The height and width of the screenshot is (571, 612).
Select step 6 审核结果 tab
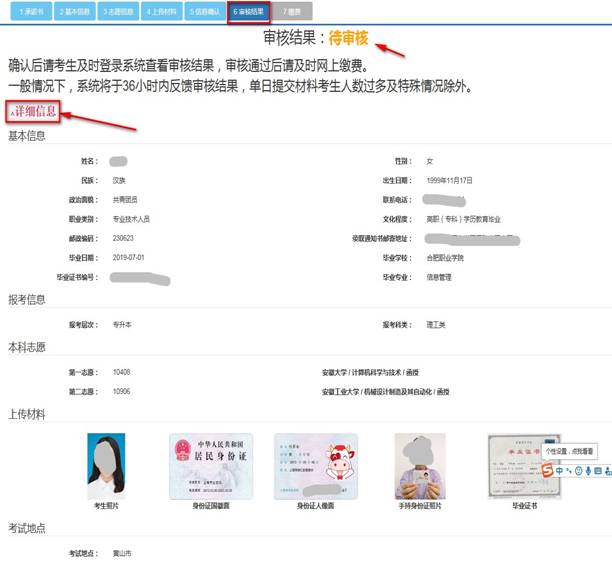[248, 12]
